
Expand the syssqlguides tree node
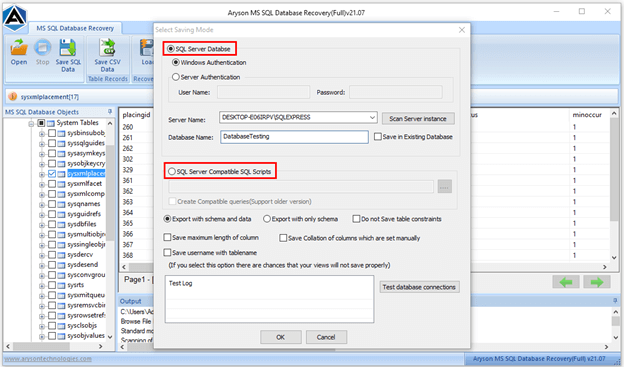(41, 144)
